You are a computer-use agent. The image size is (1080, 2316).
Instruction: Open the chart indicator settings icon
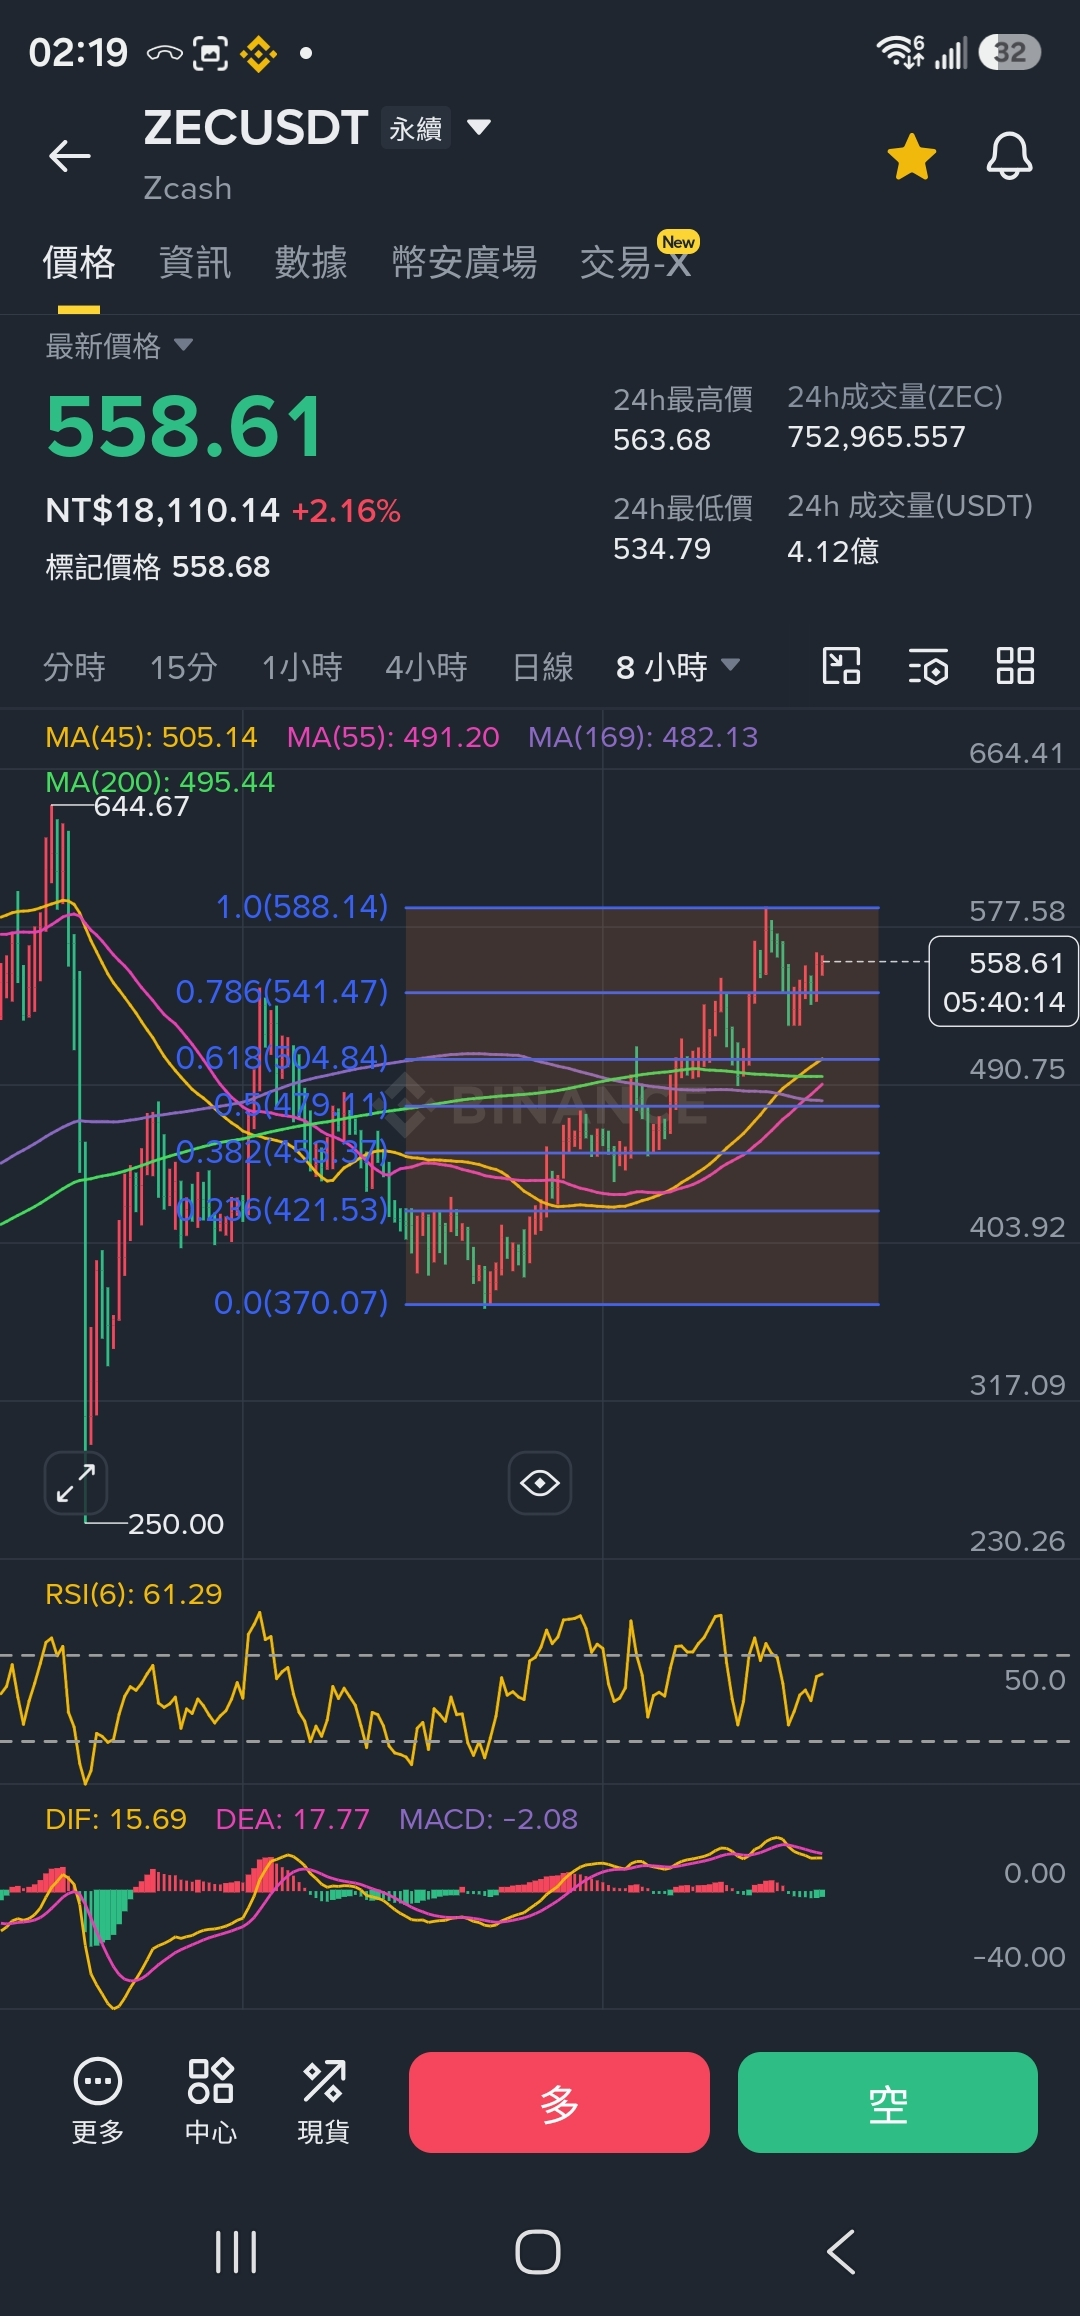(x=928, y=666)
